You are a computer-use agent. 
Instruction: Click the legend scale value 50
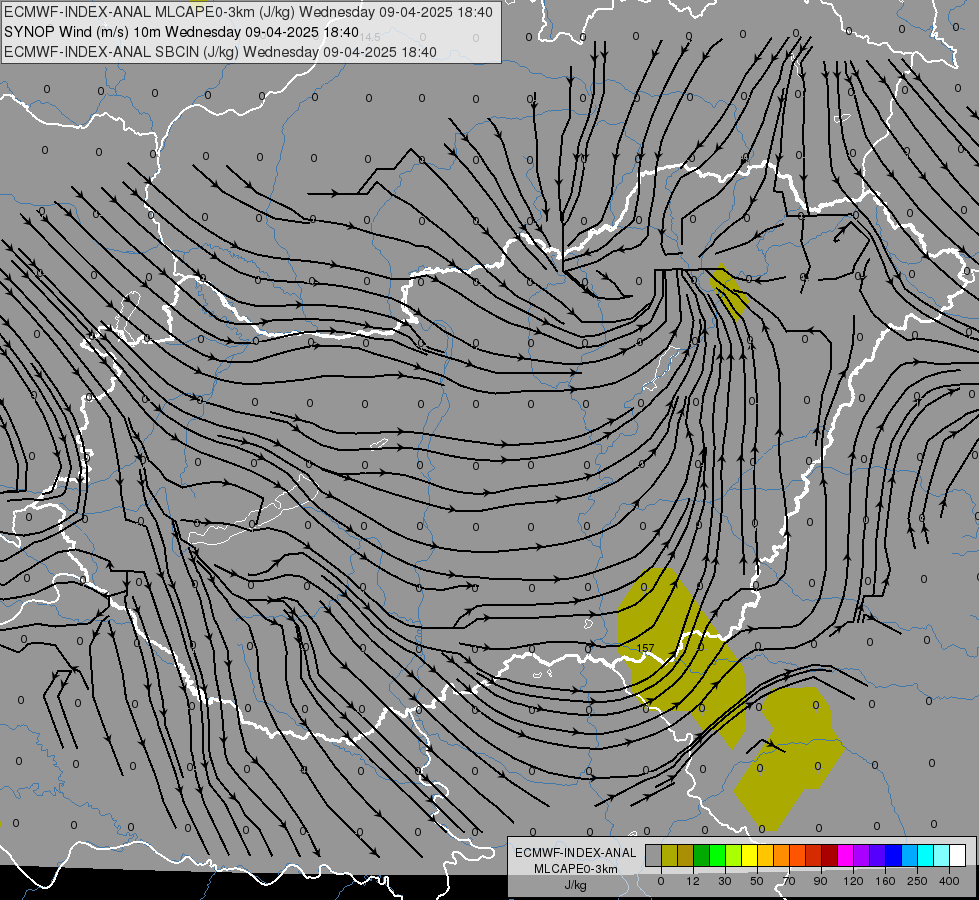tap(757, 881)
